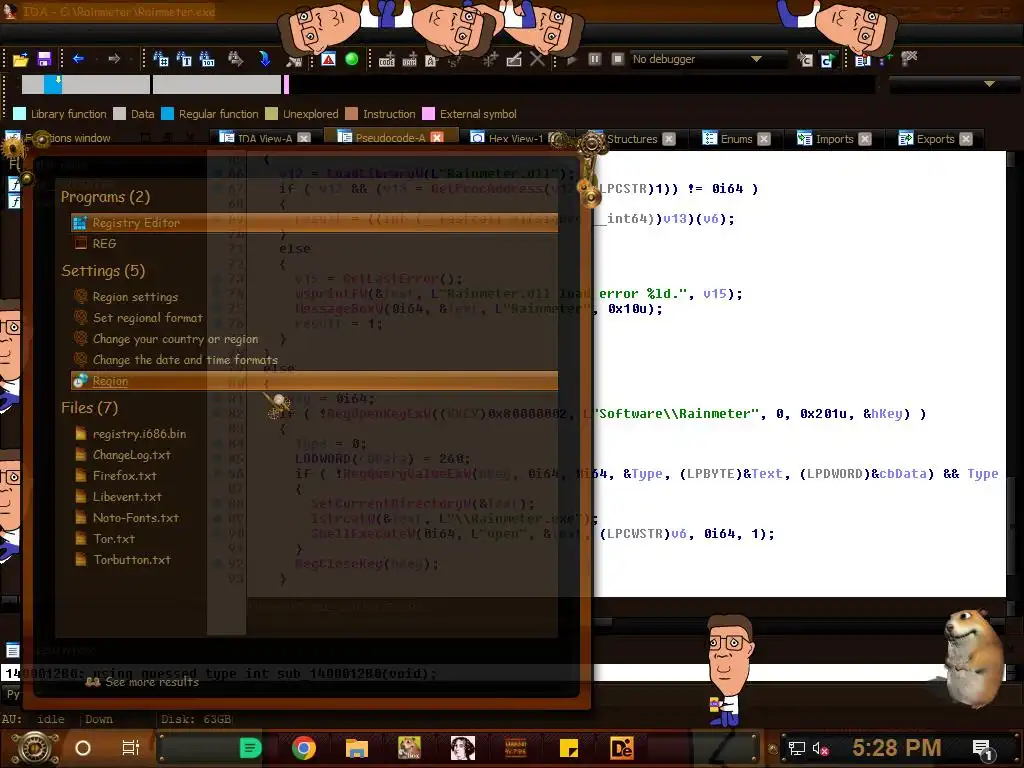Click the pink External symbol segment in navigation band
Screen dimensions: 1024x768
click(x=286, y=84)
